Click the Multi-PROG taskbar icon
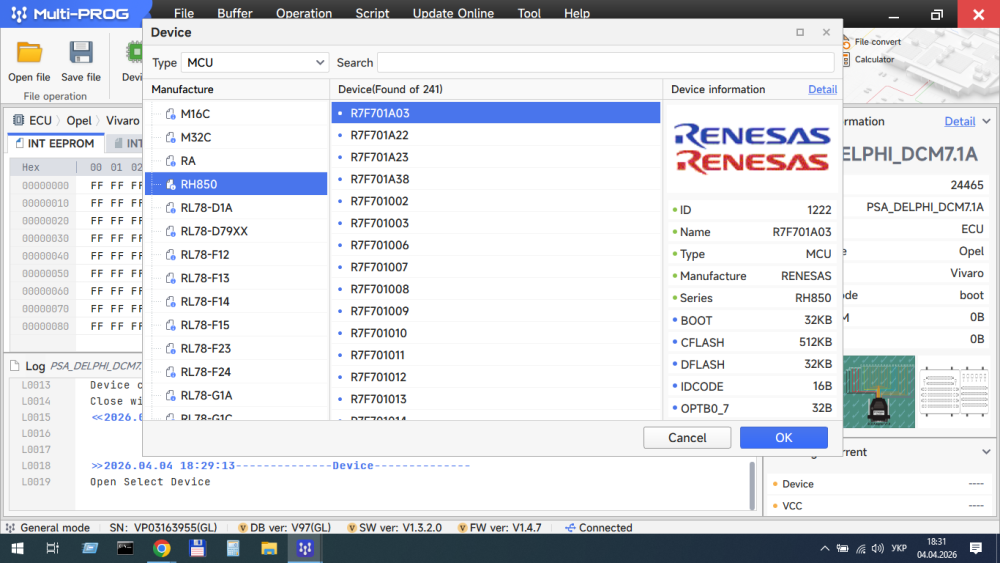 305,548
